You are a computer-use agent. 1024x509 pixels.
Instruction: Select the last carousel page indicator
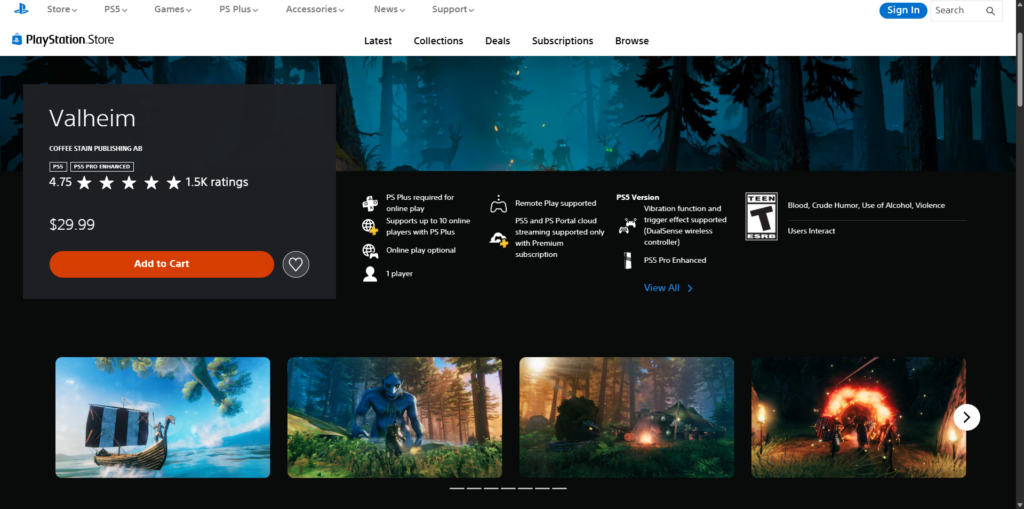point(559,488)
